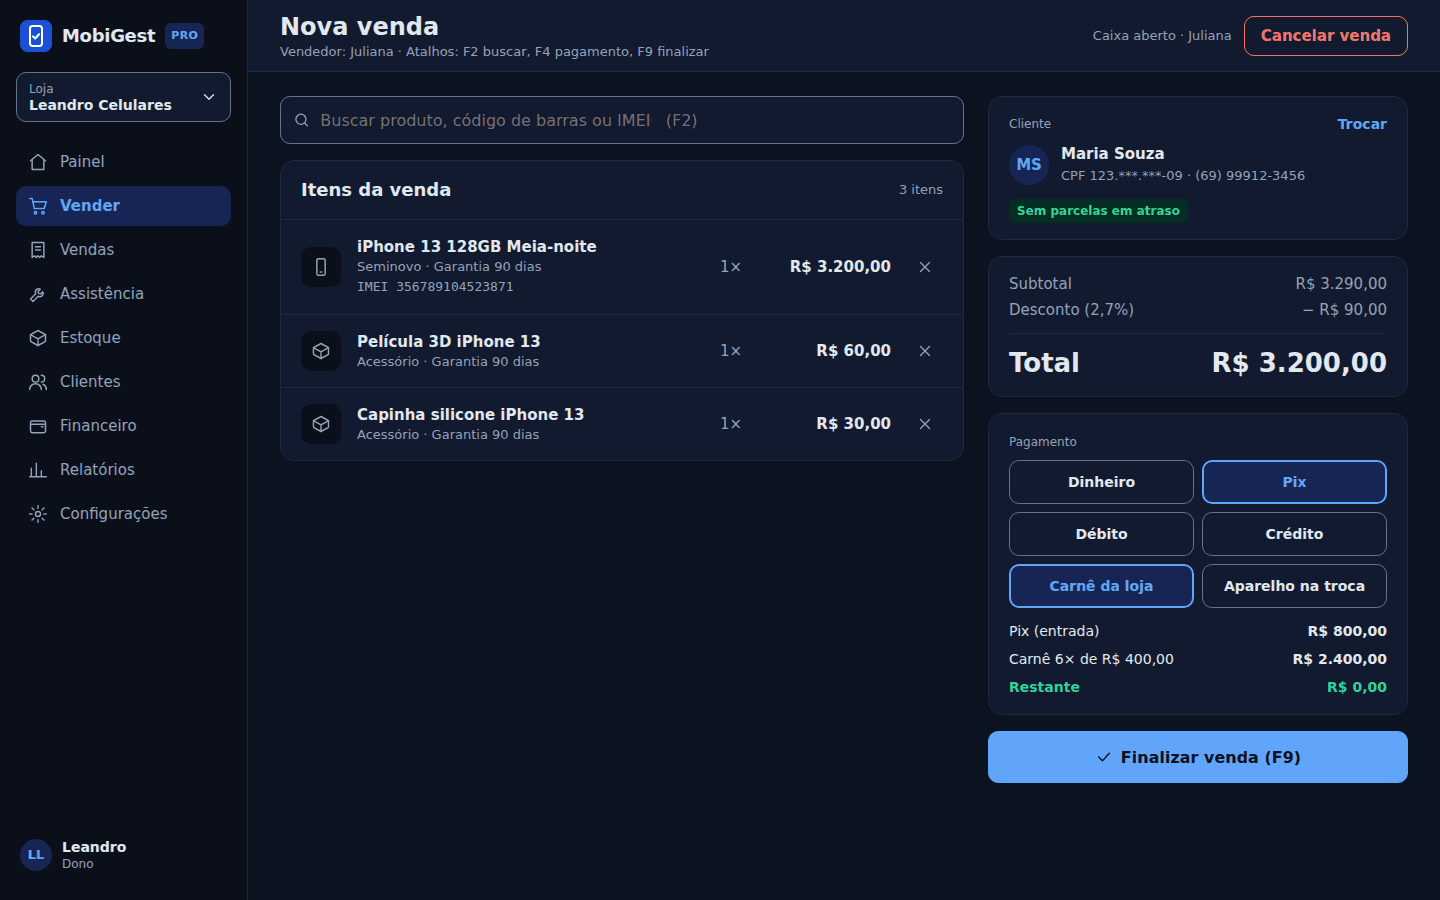1440x900 pixels.
Task: Click the phone icon of iPhone 13 item
Action: [321, 267]
